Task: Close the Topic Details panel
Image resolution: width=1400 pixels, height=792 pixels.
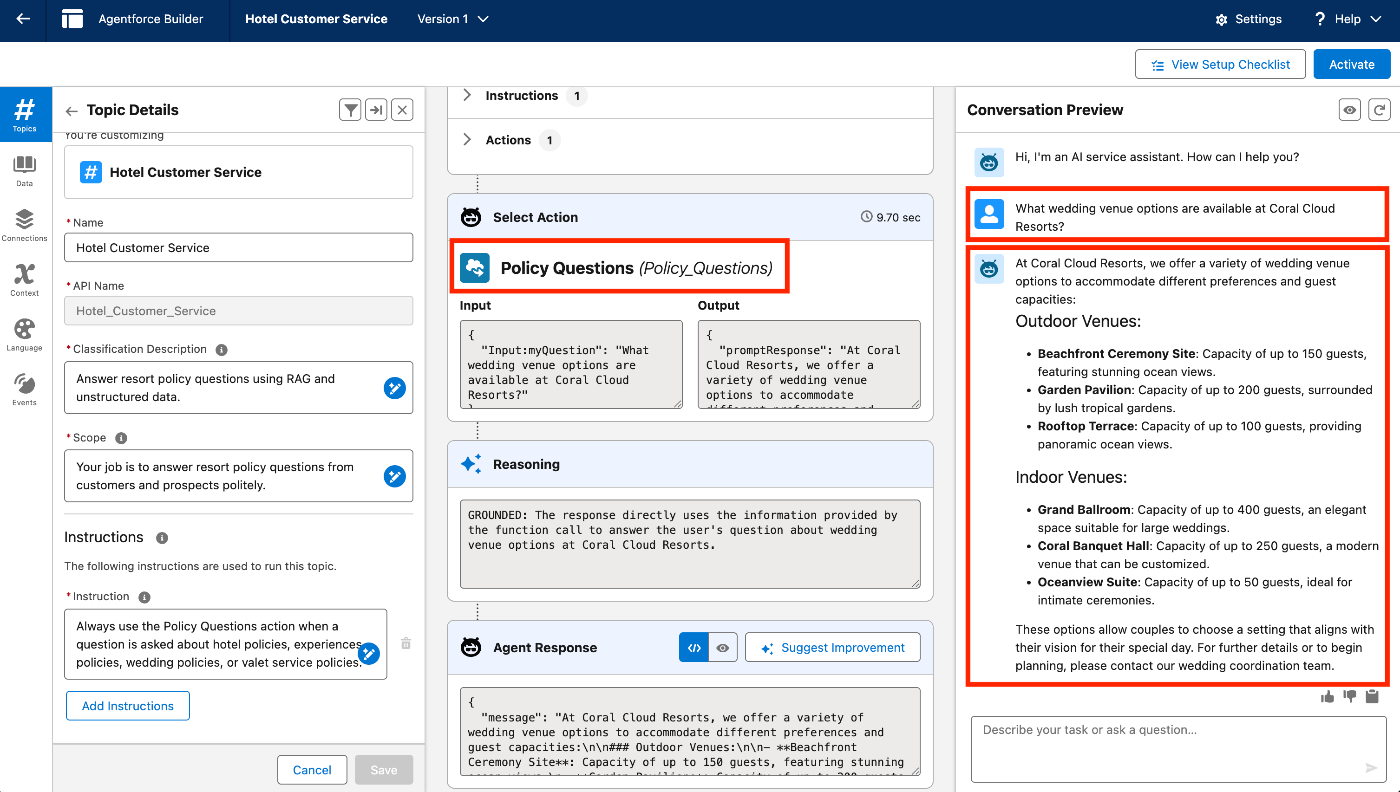Action: click(x=402, y=110)
